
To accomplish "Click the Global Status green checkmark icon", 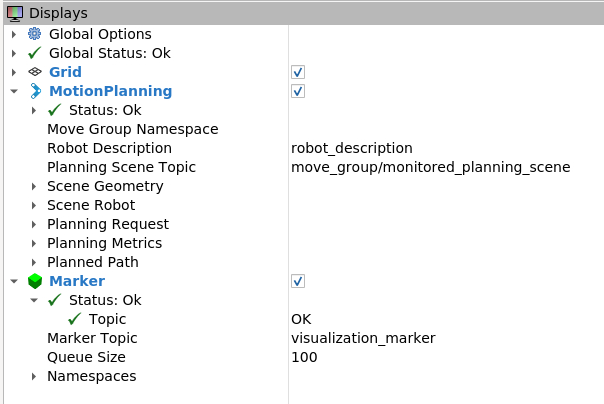I will pyautogui.click(x=35, y=53).
